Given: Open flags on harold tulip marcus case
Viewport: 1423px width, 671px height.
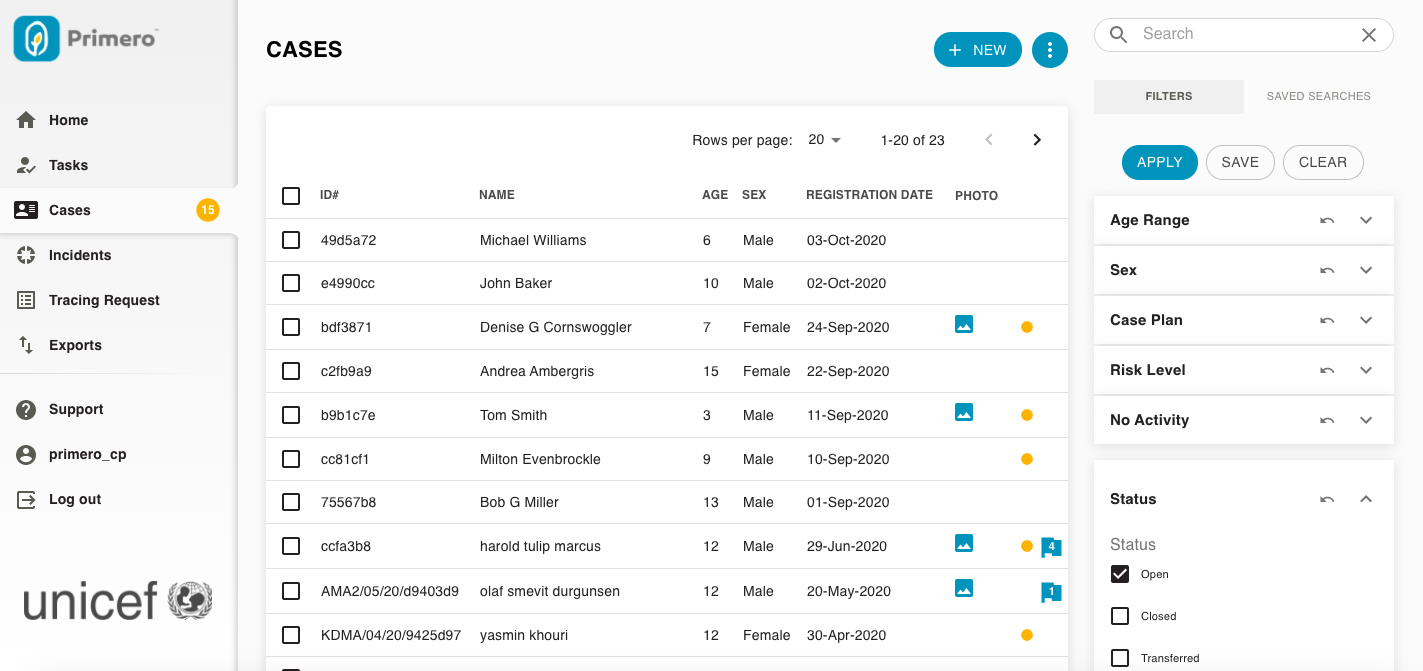Looking at the screenshot, I should (x=1051, y=547).
